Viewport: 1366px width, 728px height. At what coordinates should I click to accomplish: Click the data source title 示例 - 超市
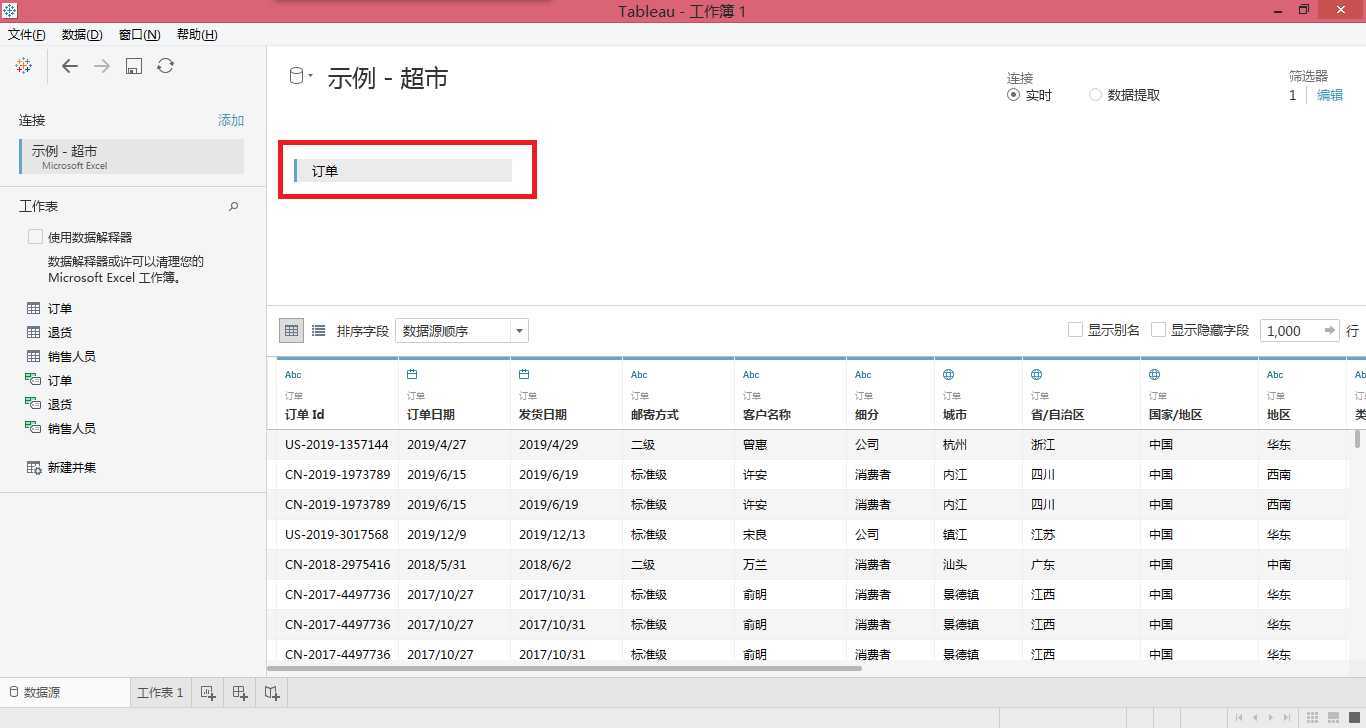point(388,78)
